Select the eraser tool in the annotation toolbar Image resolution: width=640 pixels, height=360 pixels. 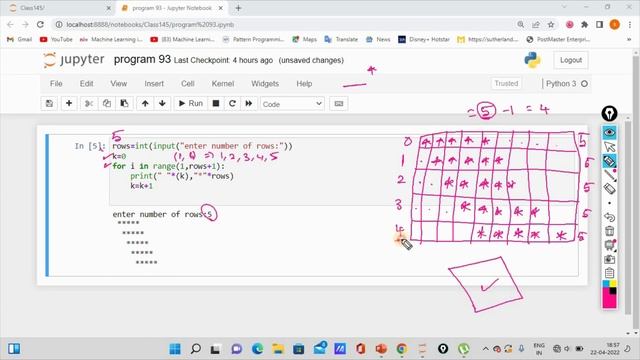point(609,189)
